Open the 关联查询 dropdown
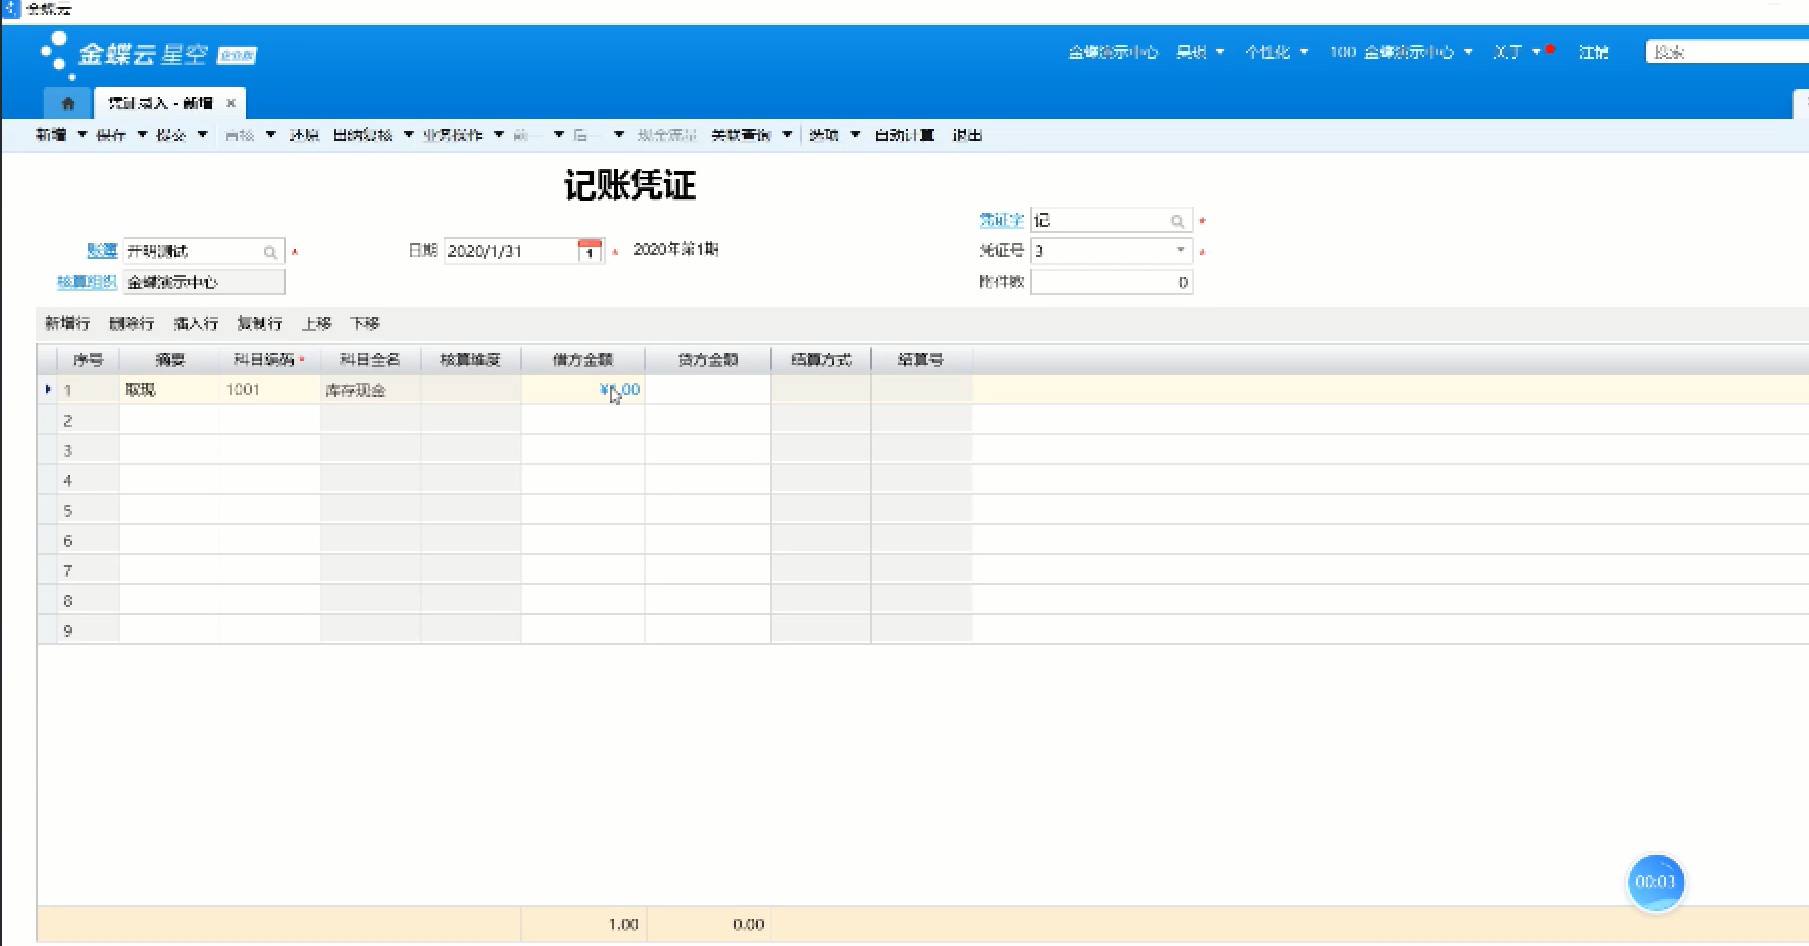The image size is (1809, 946). pos(787,135)
